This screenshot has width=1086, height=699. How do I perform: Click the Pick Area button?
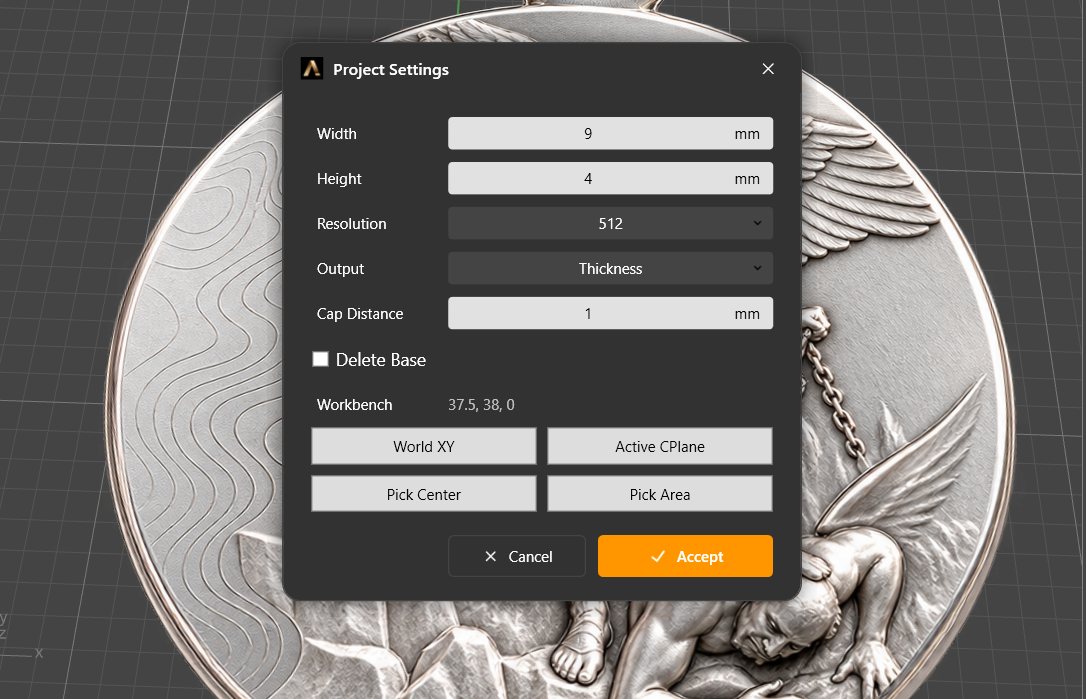(660, 495)
